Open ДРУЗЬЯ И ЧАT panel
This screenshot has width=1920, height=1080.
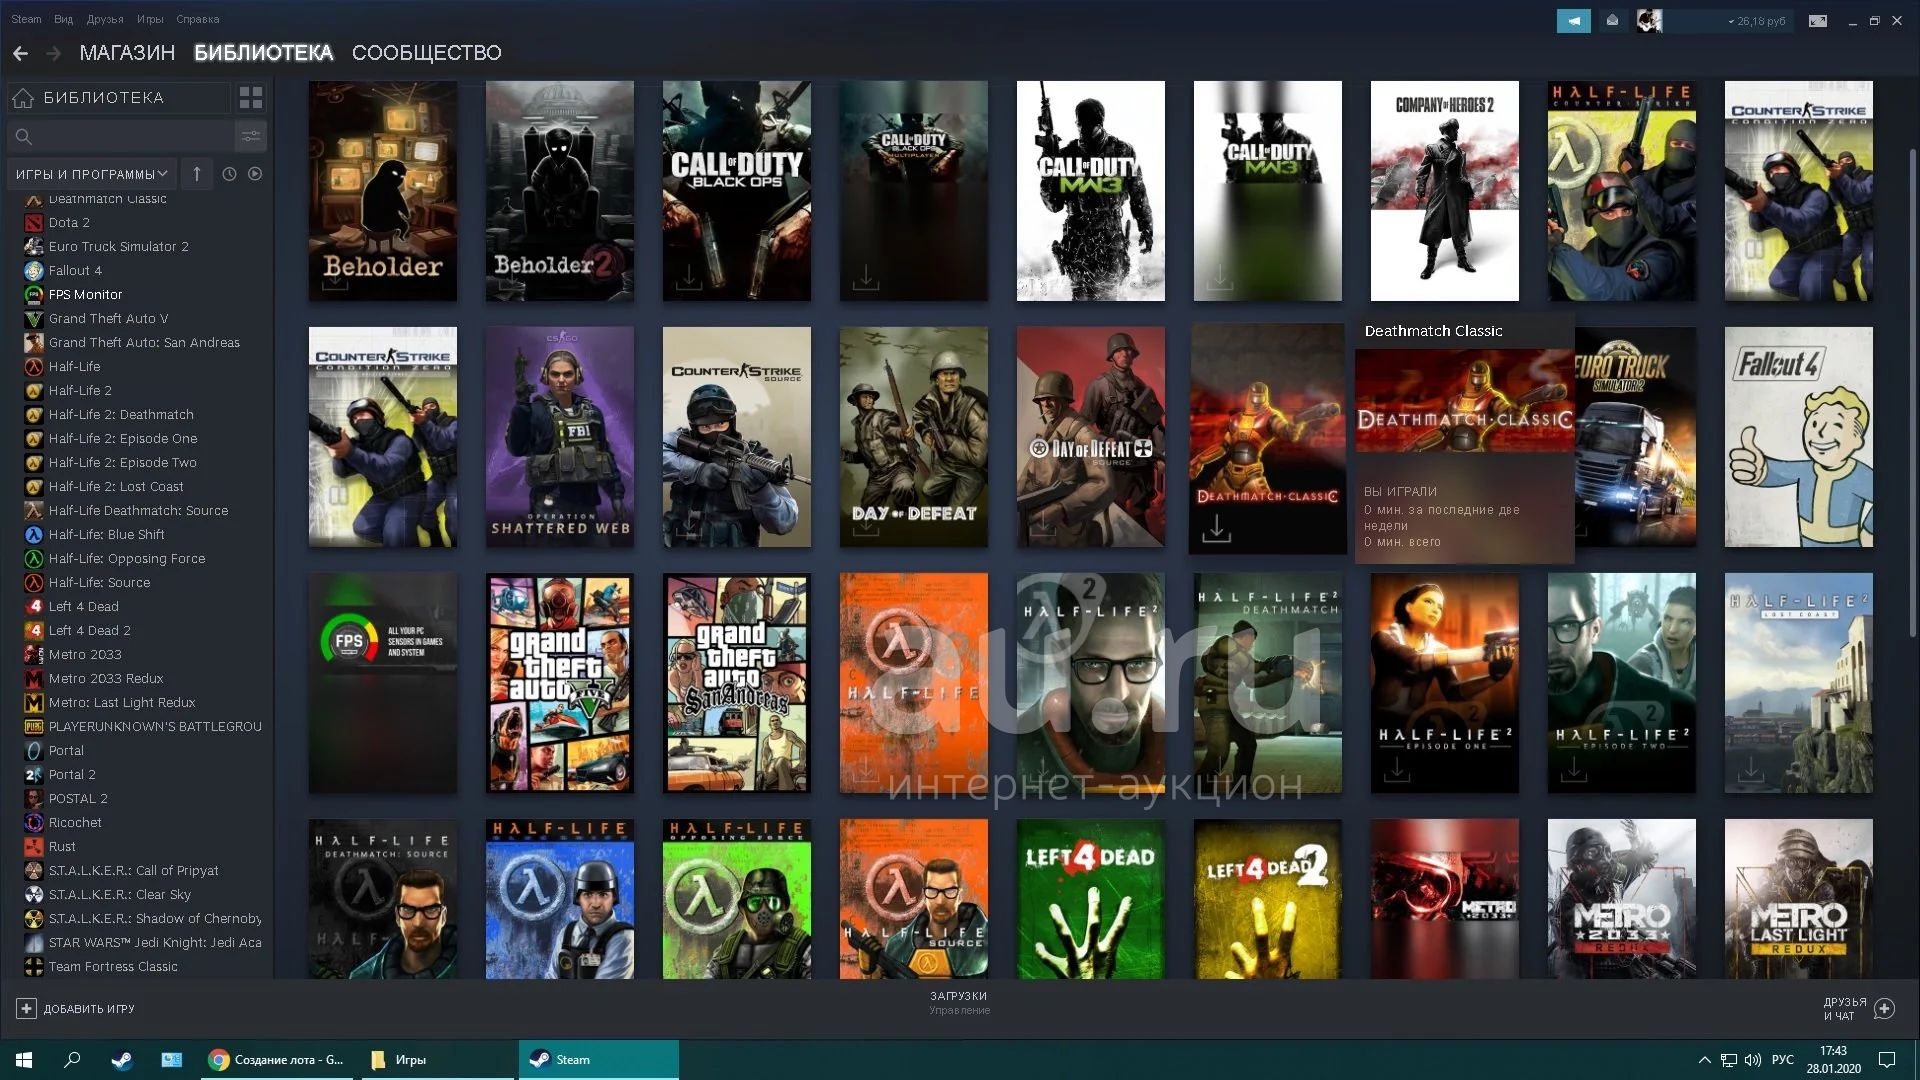tap(1858, 1009)
